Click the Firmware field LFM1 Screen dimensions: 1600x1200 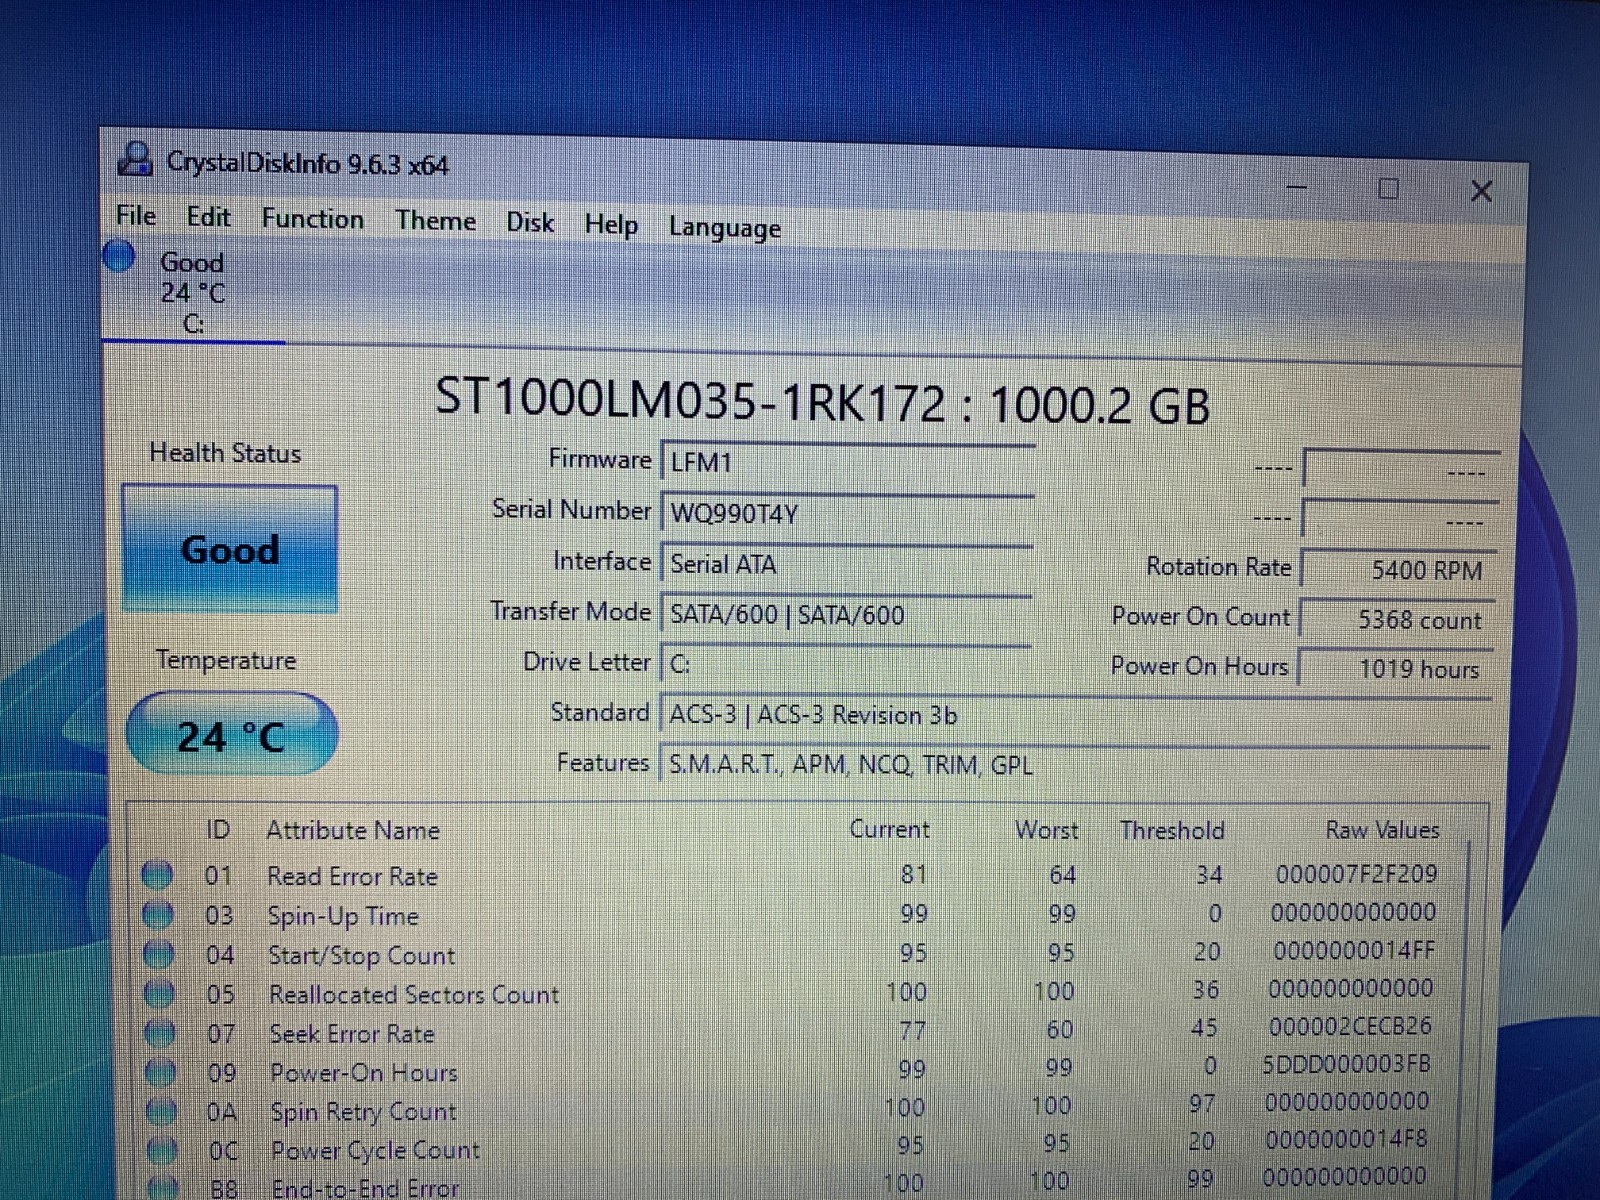pyautogui.click(x=847, y=462)
